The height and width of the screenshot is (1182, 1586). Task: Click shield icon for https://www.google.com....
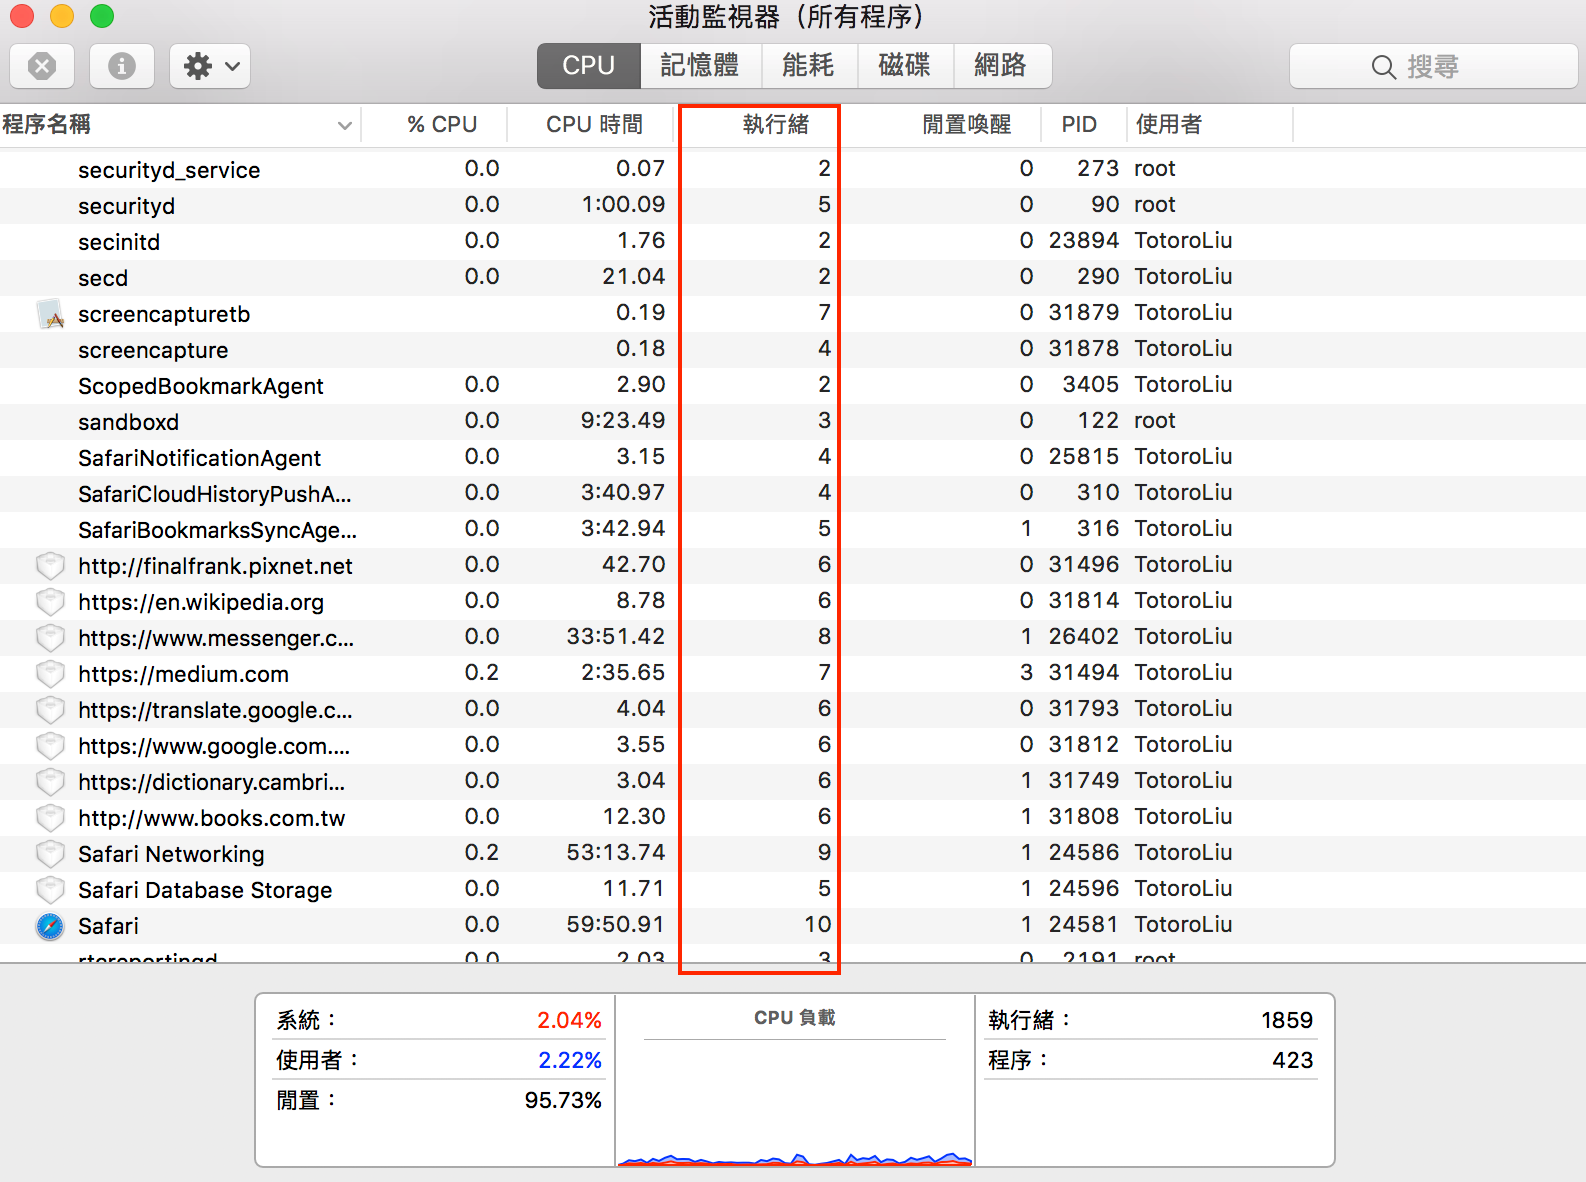50,746
